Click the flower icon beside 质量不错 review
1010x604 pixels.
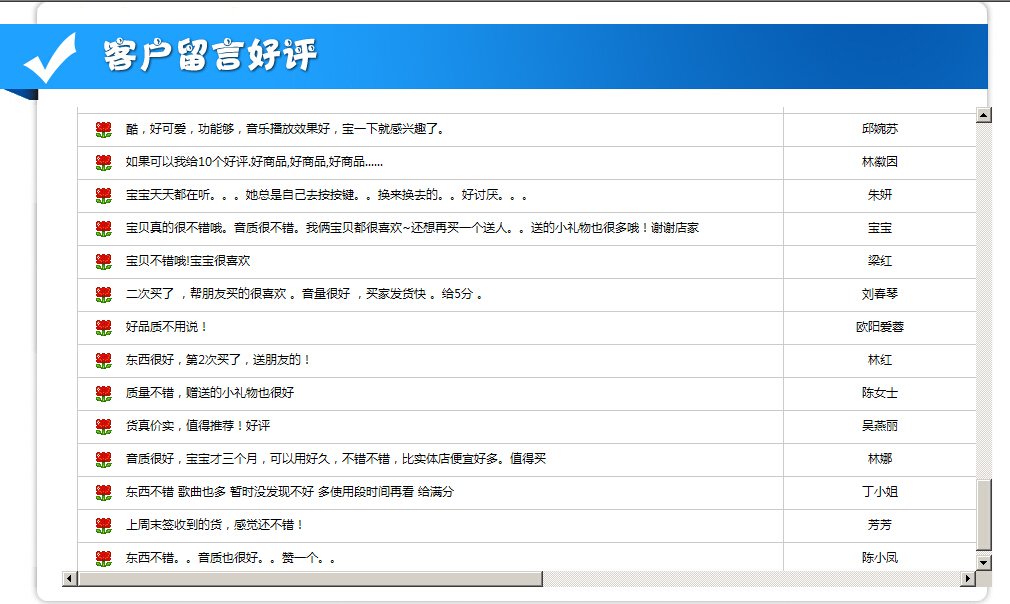pyautogui.click(x=103, y=393)
